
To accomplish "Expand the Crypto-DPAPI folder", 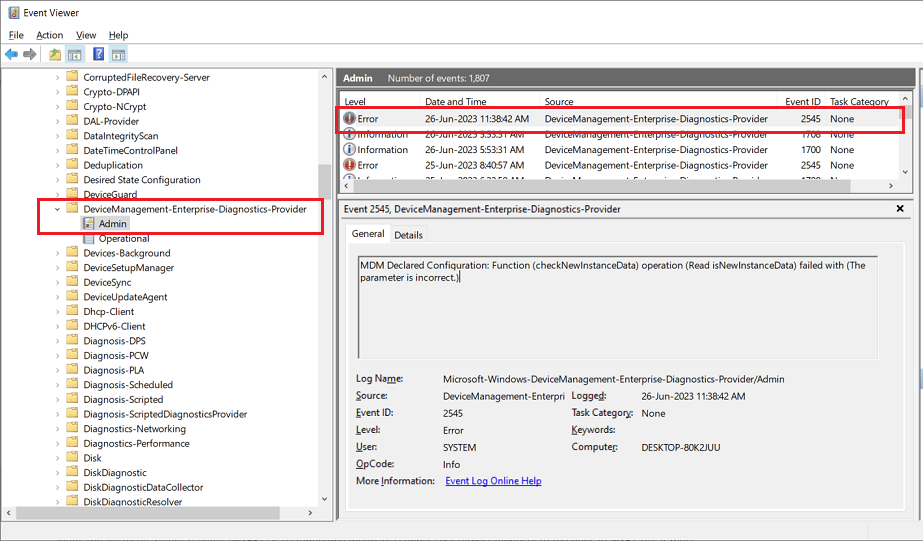I will [x=57, y=92].
